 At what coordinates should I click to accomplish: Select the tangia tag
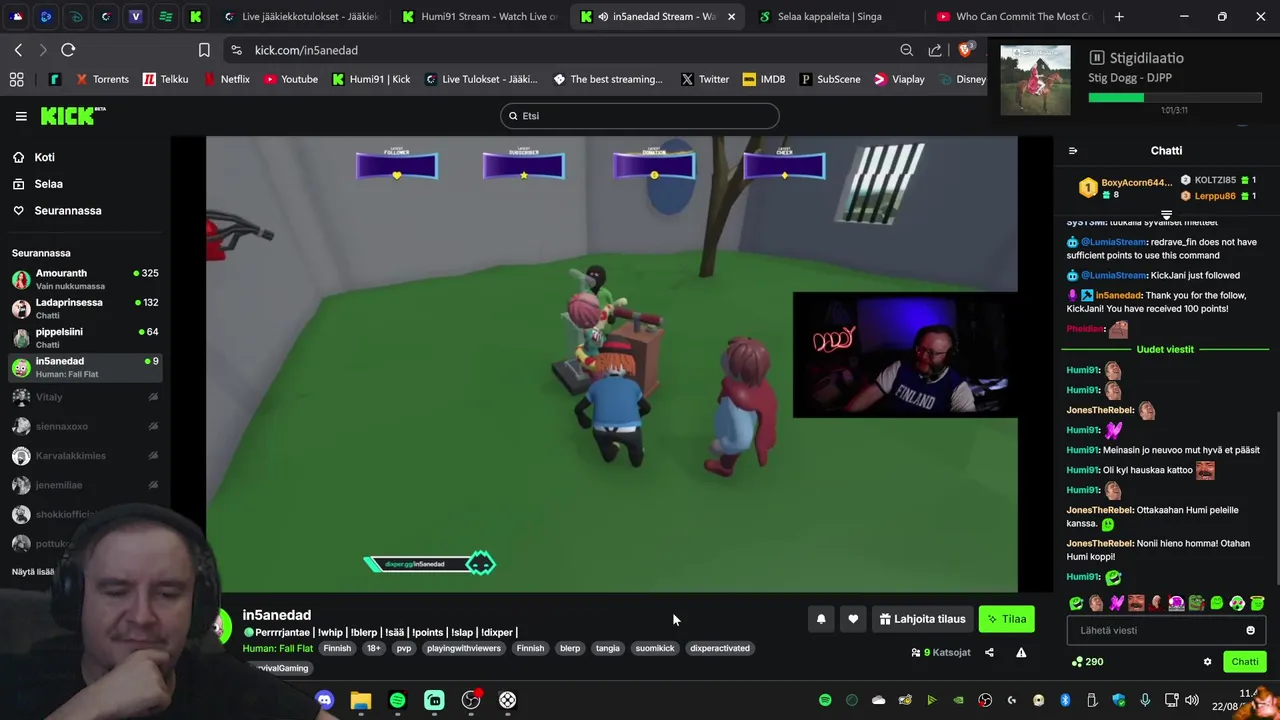coord(608,648)
